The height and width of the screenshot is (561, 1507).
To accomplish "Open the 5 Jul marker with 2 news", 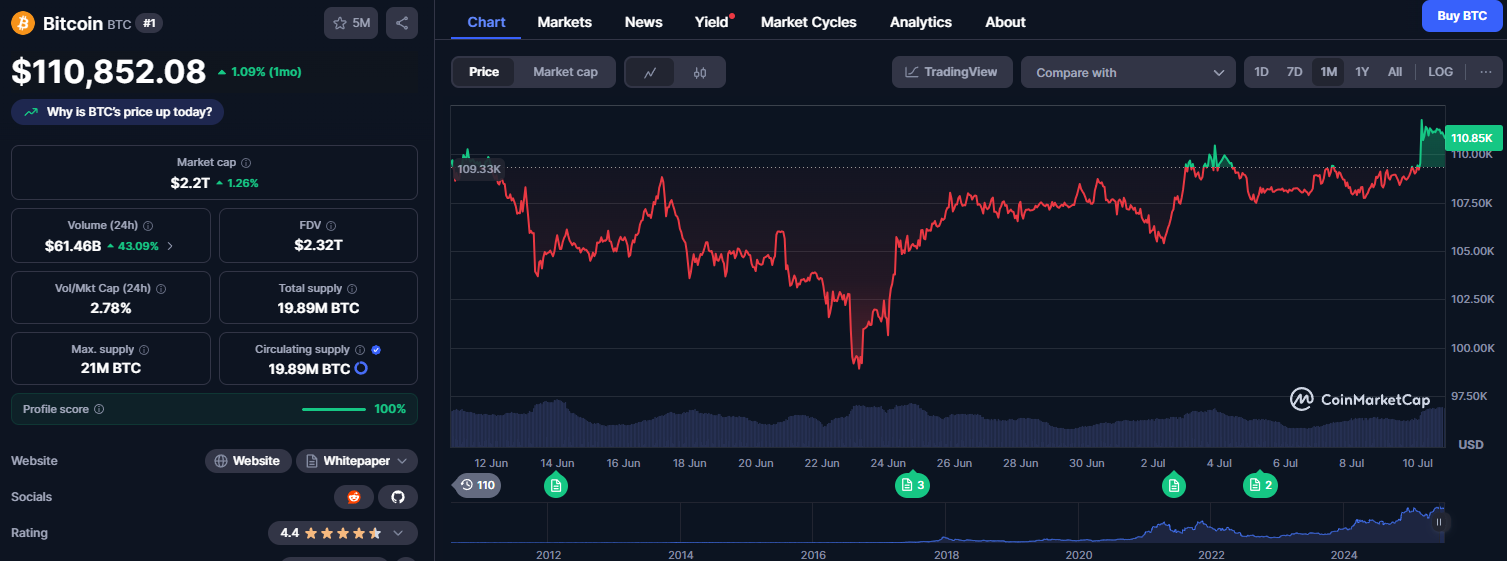I will 1260,486.
